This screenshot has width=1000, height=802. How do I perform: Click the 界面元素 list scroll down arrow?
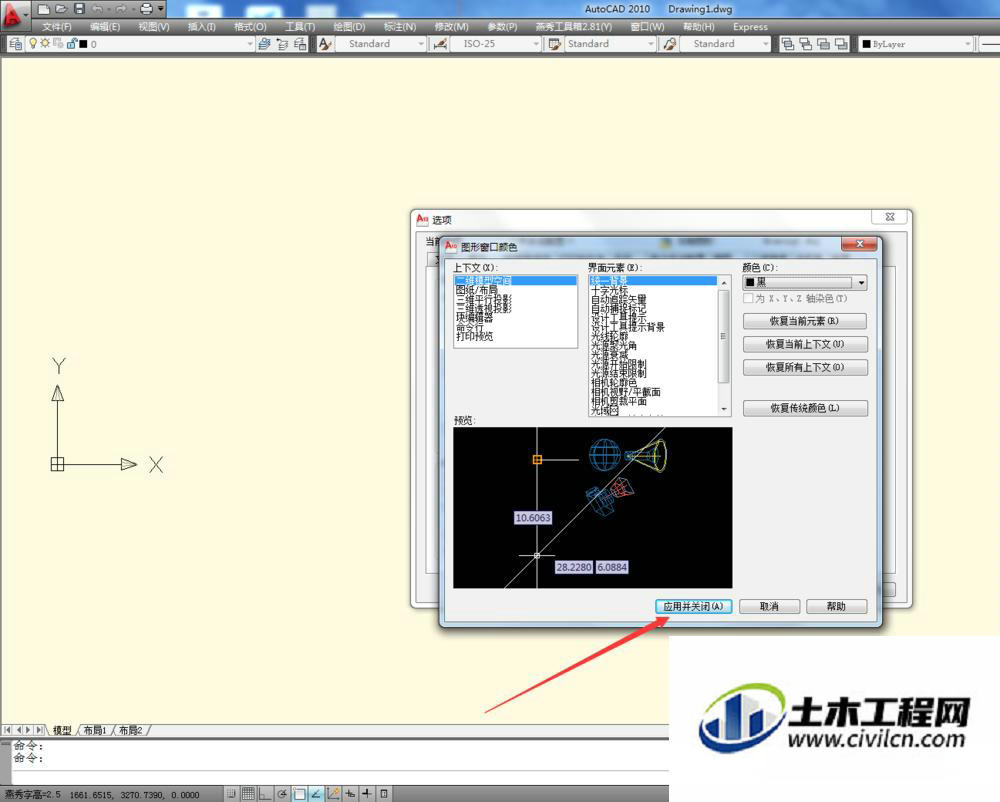coord(724,409)
